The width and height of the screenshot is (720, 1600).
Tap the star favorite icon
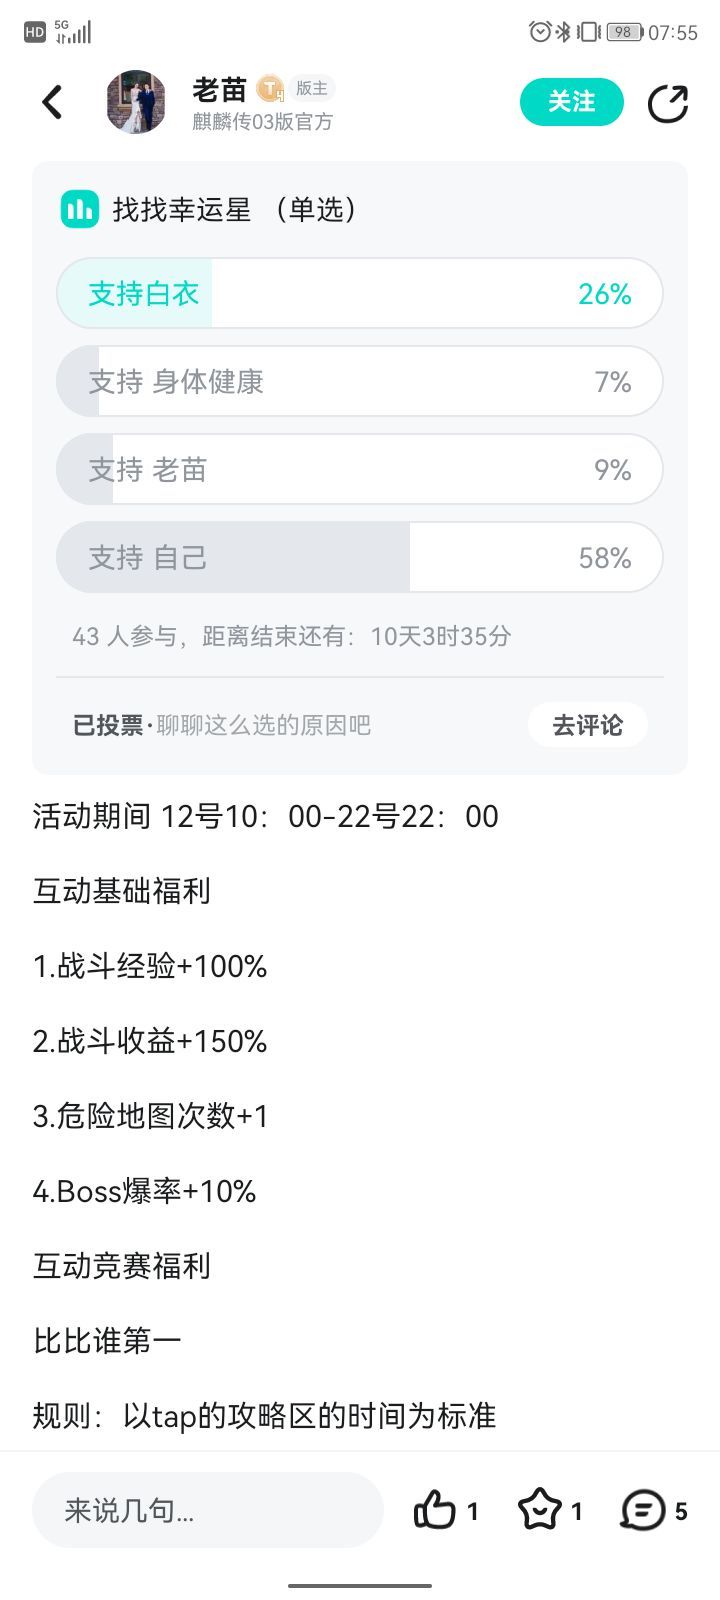pos(540,1510)
